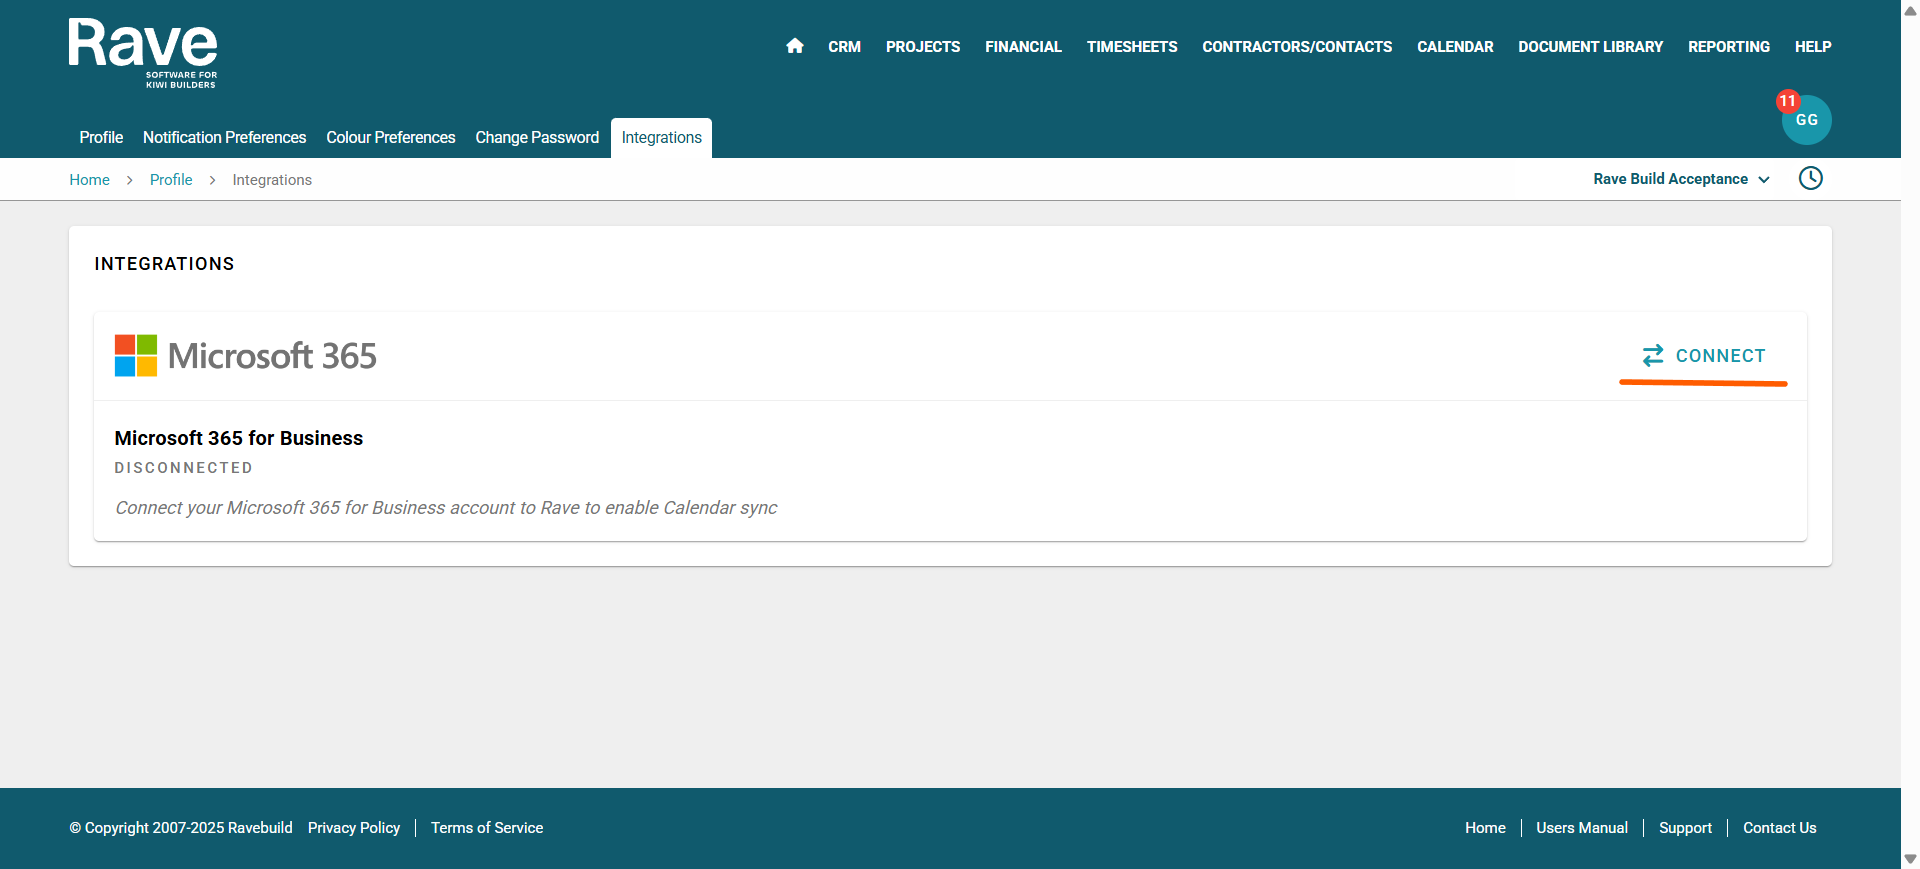This screenshot has height=869, width=1920.
Task: Open the clock timer icon
Action: [1811, 178]
